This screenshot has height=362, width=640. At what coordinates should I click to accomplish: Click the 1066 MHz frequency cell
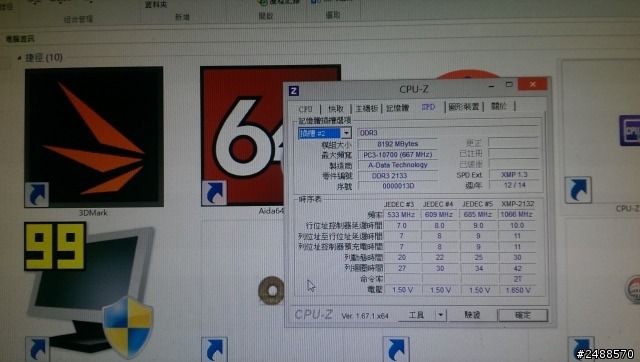coord(517,214)
